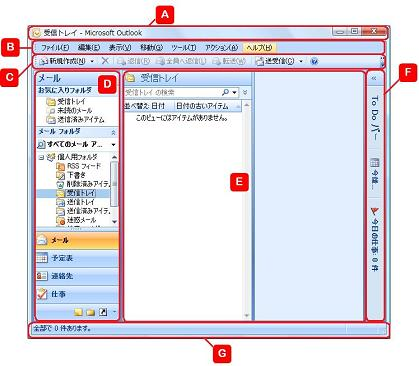Screen dimensions: 419x366
Task: Switch to the 仕事 tasks view
Action: pyautogui.click(x=77, y=294)
